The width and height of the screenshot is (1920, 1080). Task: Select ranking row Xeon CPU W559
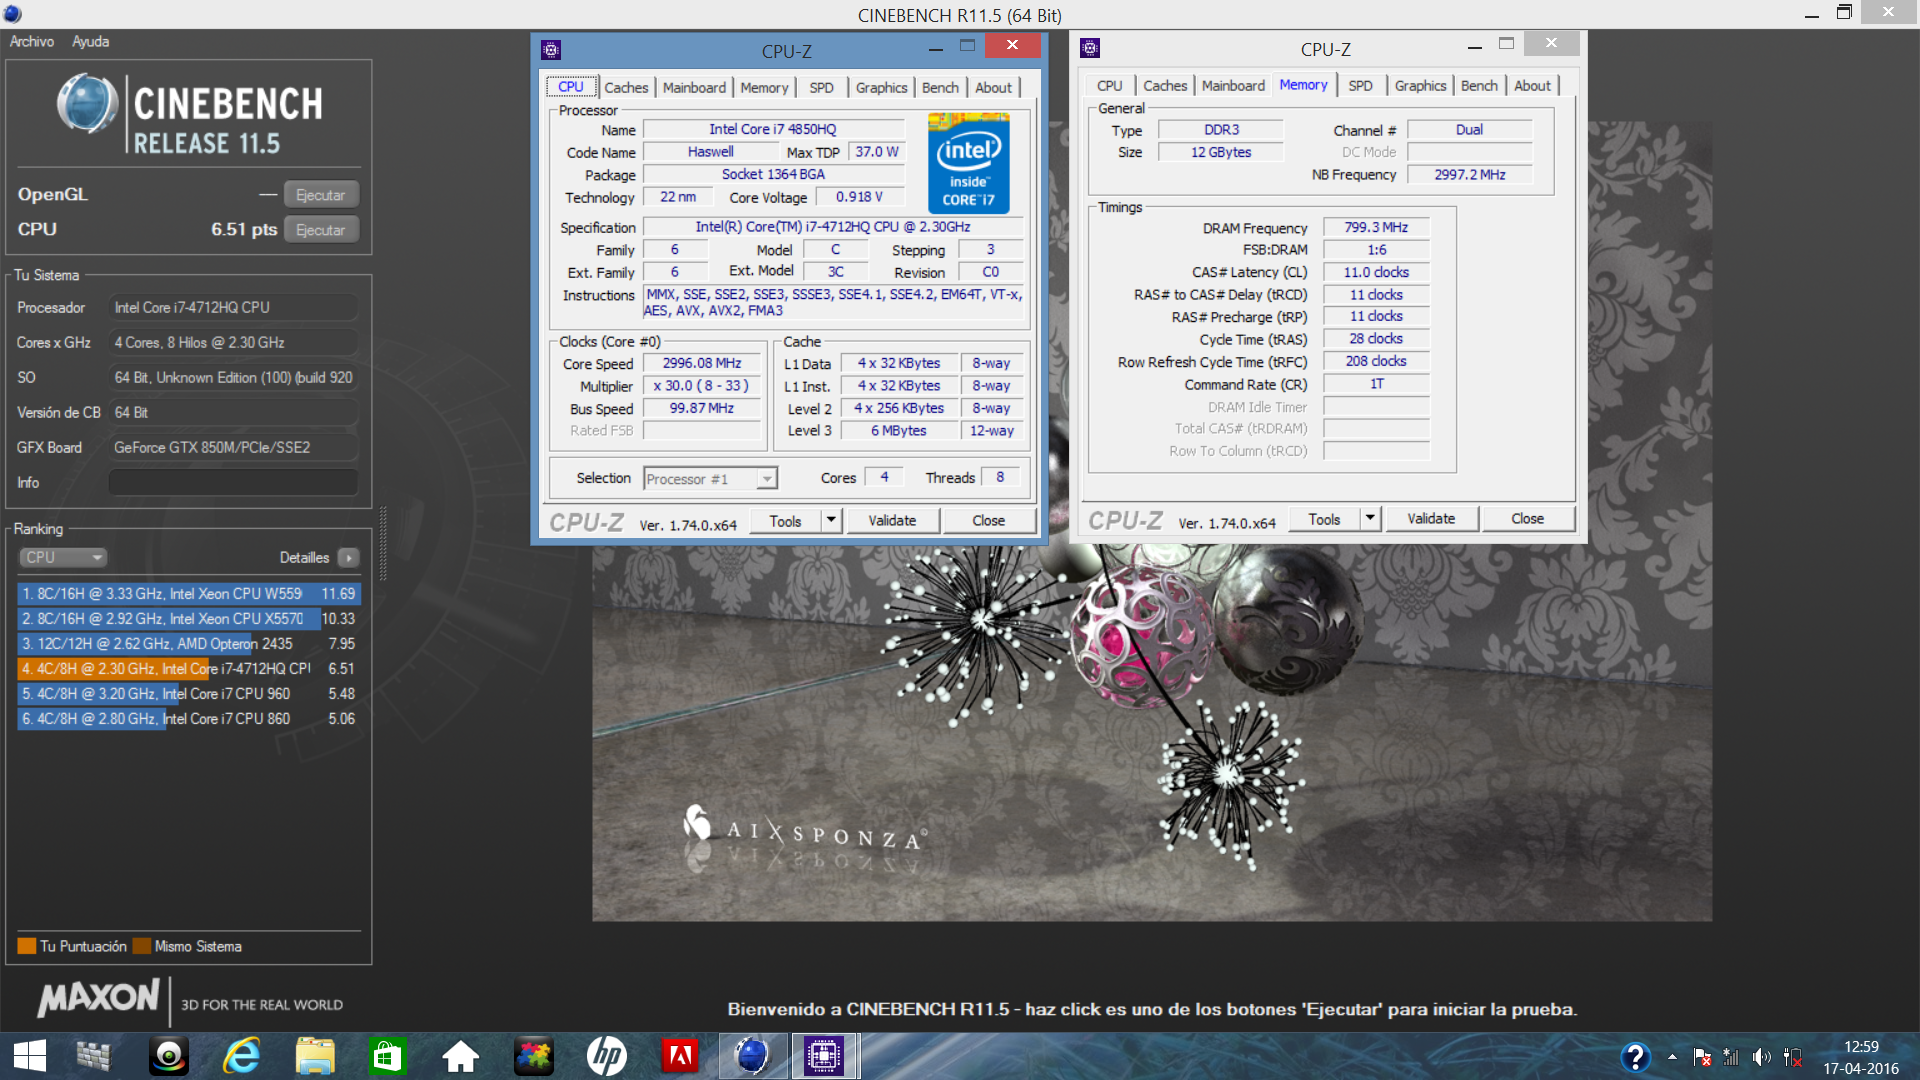(189, 594)
